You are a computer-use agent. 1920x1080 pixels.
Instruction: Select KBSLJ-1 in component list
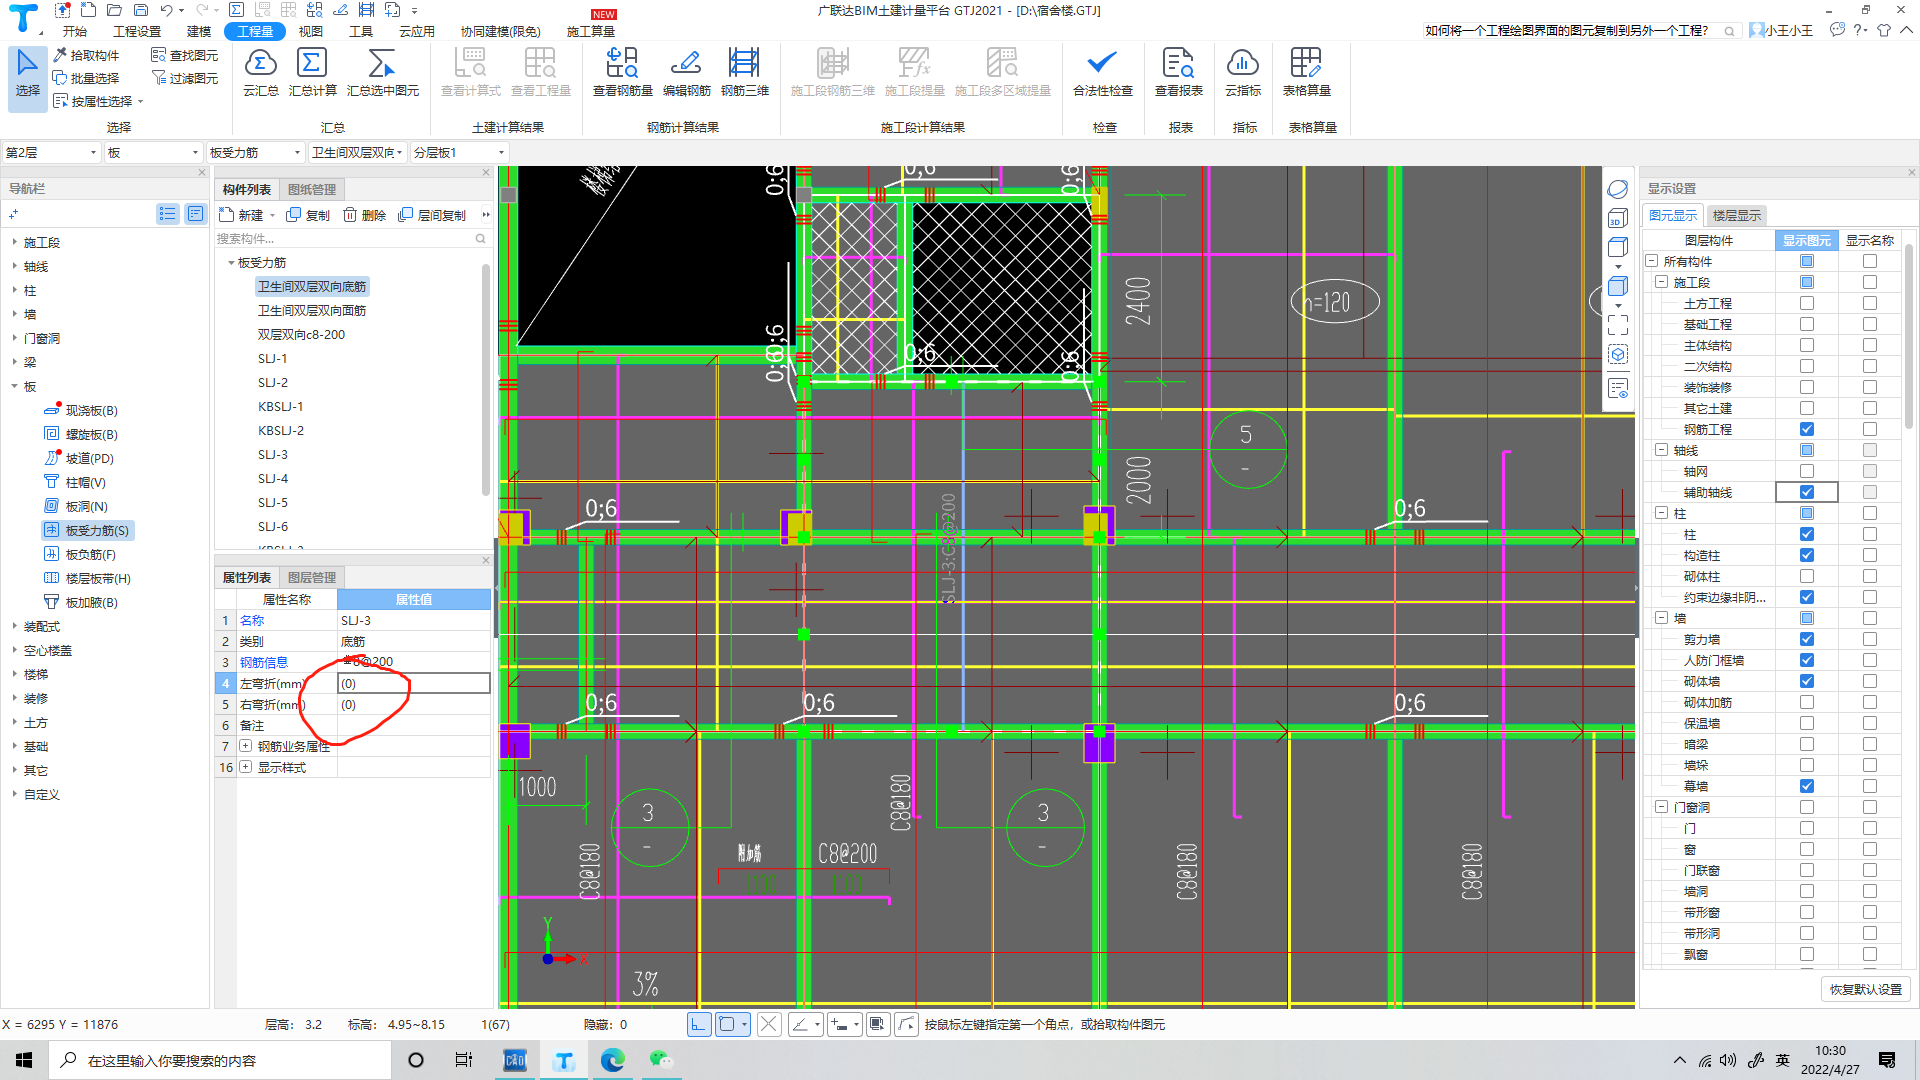tap(280, 406)
